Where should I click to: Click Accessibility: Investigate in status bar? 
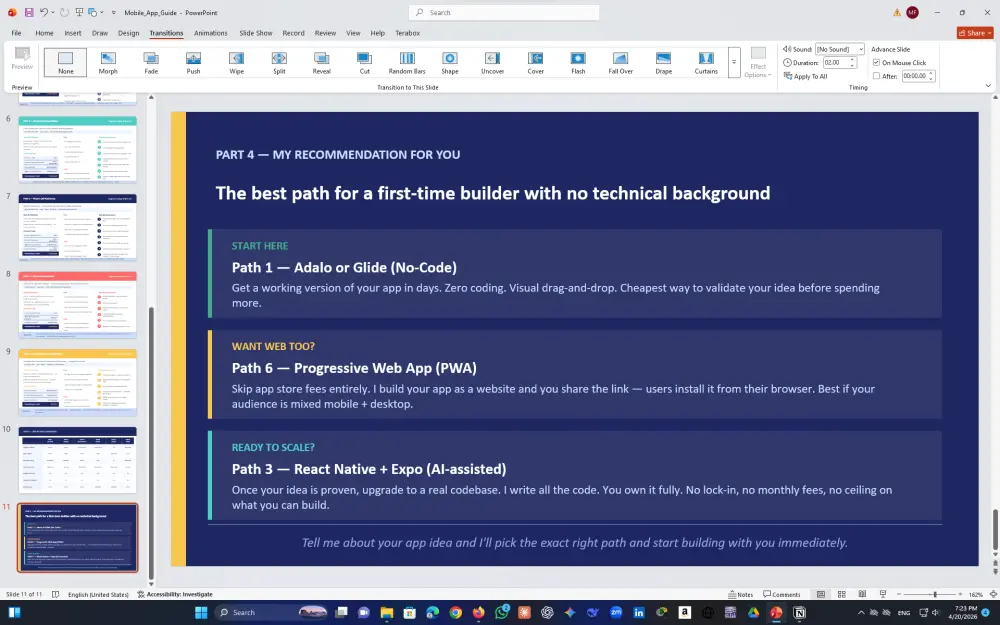coord(175,594)
